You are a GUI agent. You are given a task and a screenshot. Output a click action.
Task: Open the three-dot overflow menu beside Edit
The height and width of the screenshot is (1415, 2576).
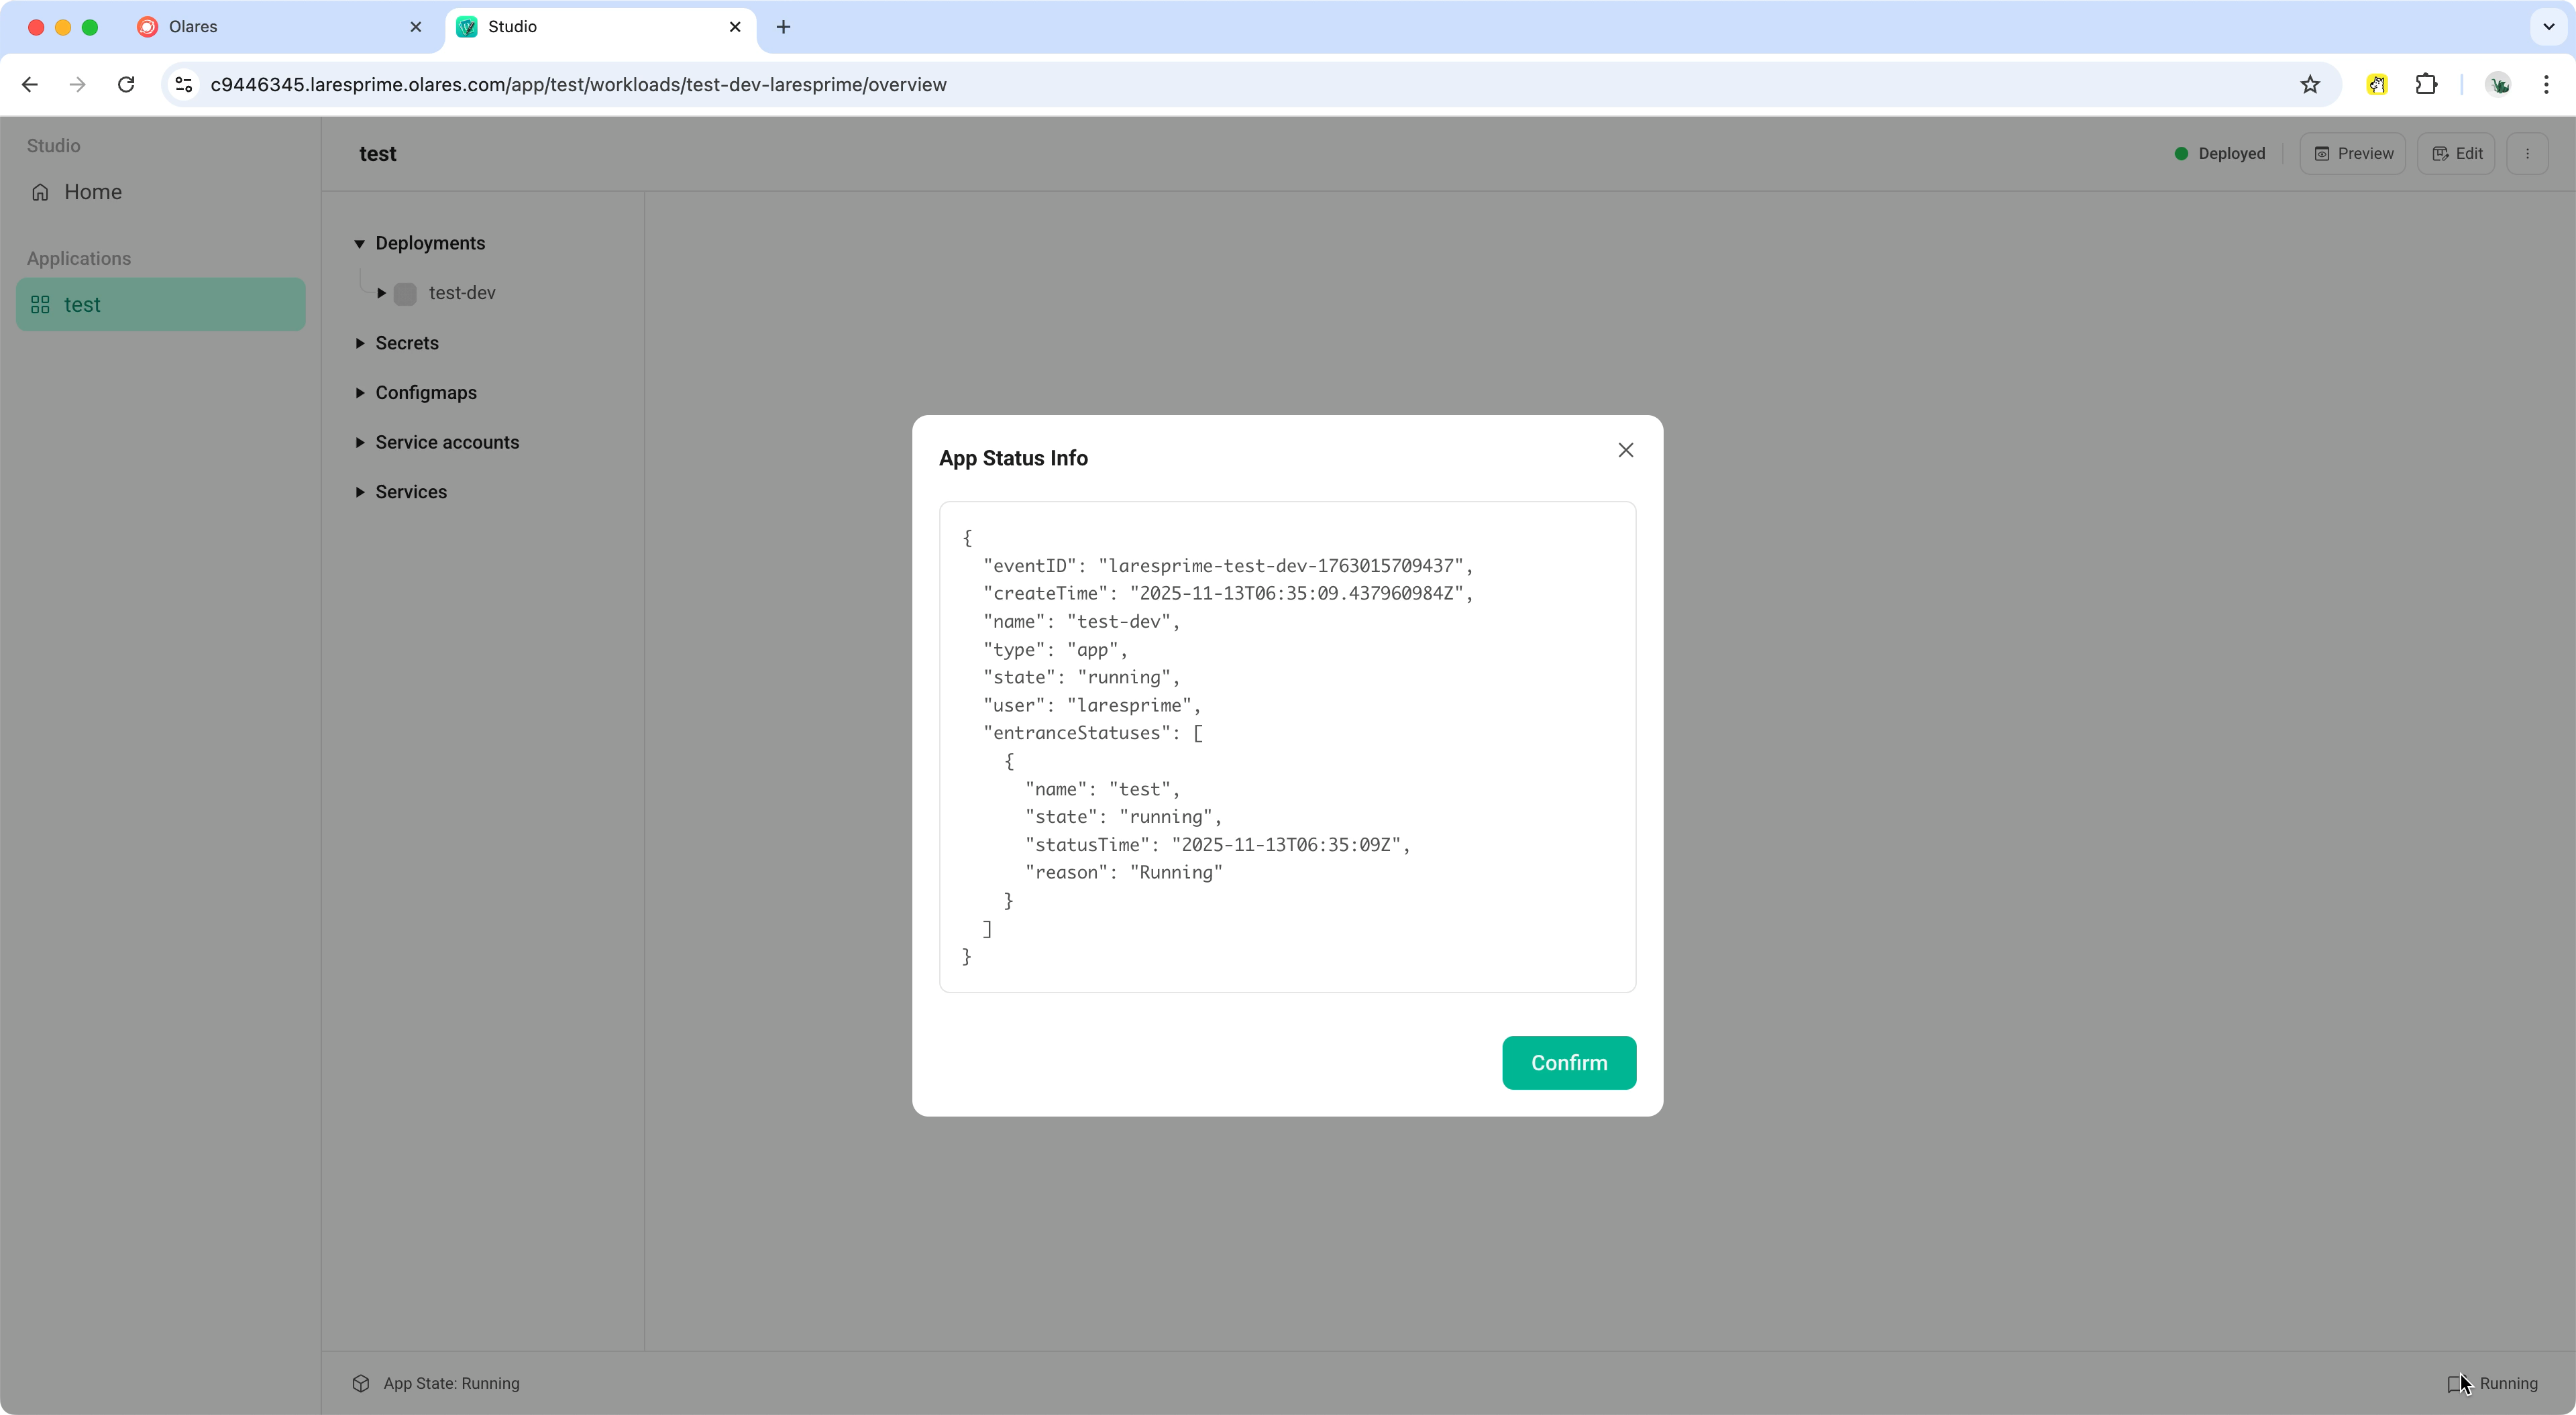(2529, 153)
